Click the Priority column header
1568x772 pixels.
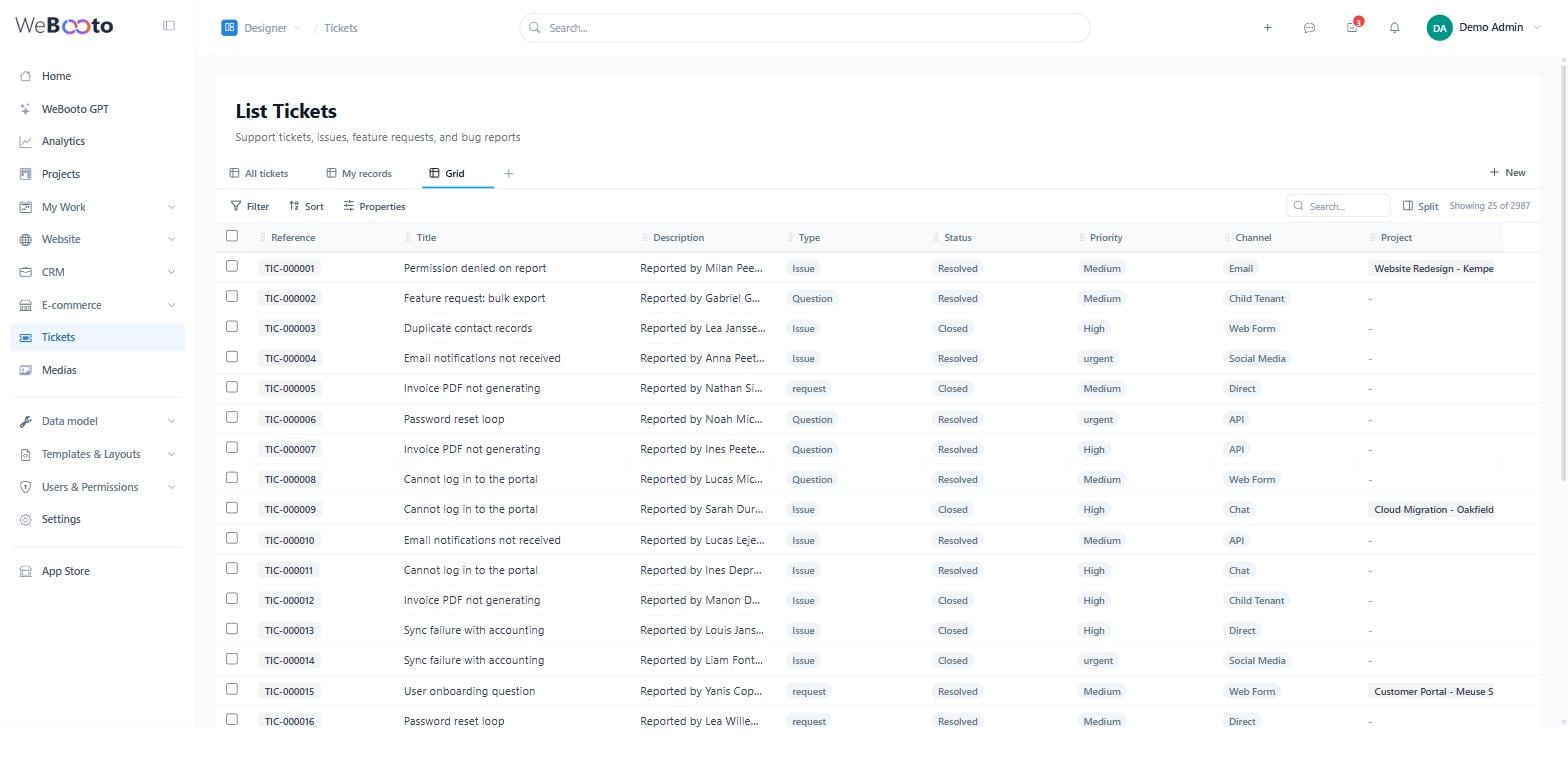[1106, 237]
